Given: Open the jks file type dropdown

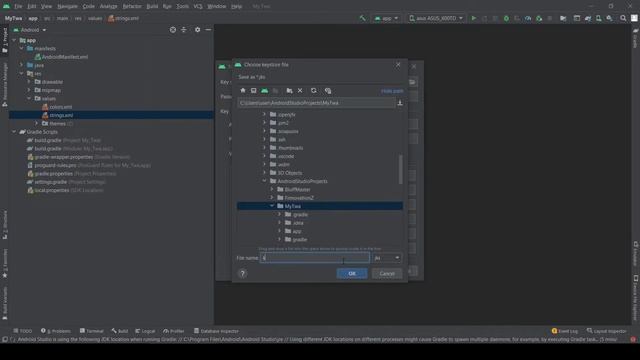Looking at the screenshot, I should click(387, 258).
